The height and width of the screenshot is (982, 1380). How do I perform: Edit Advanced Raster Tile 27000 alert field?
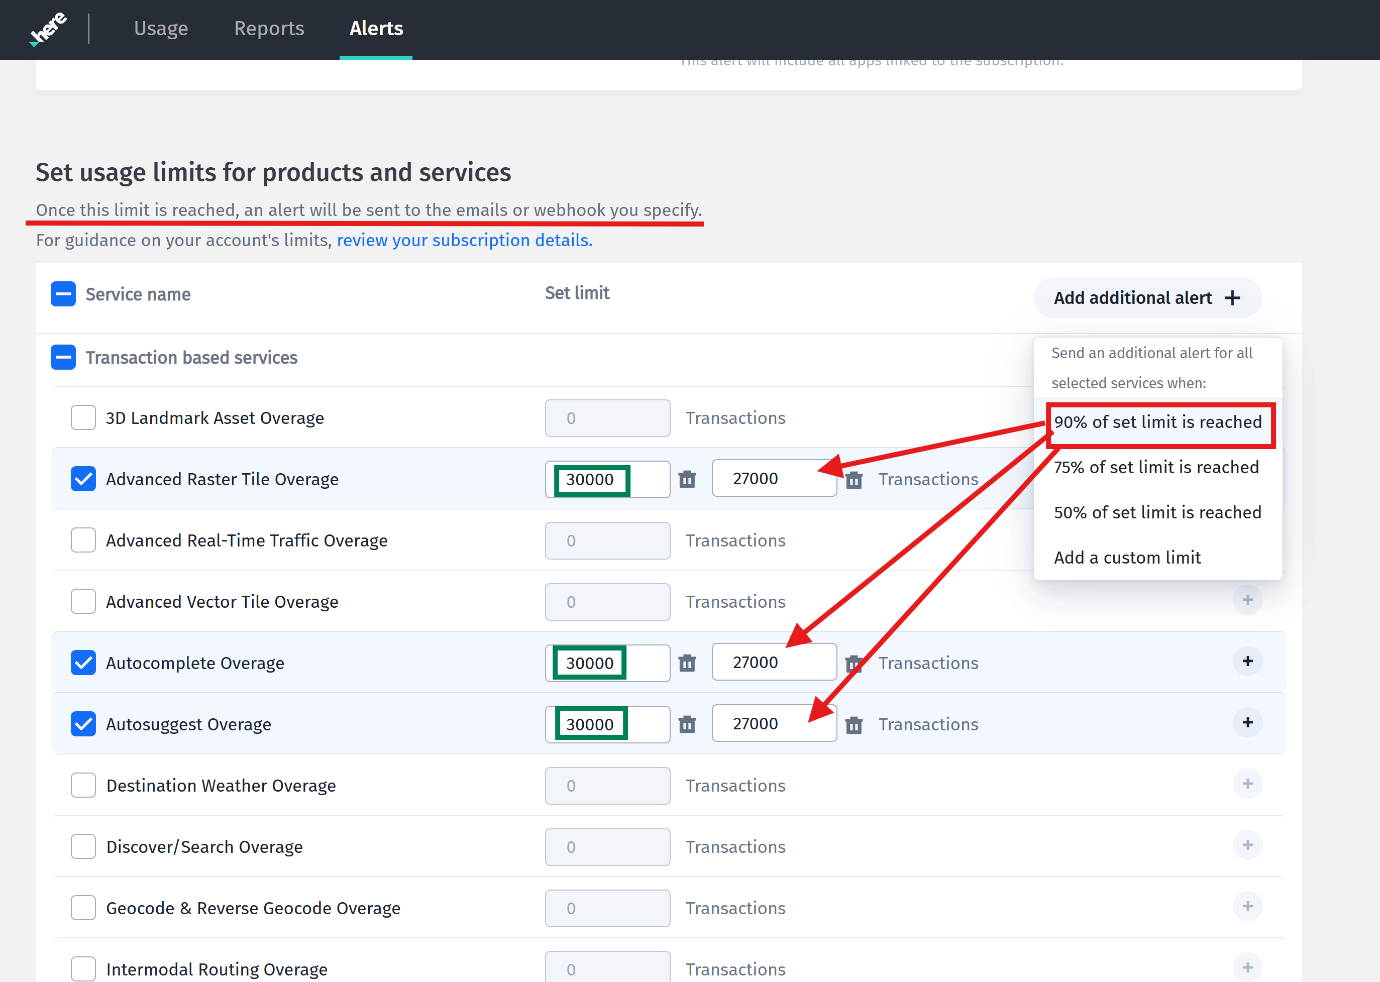point(774,478)
